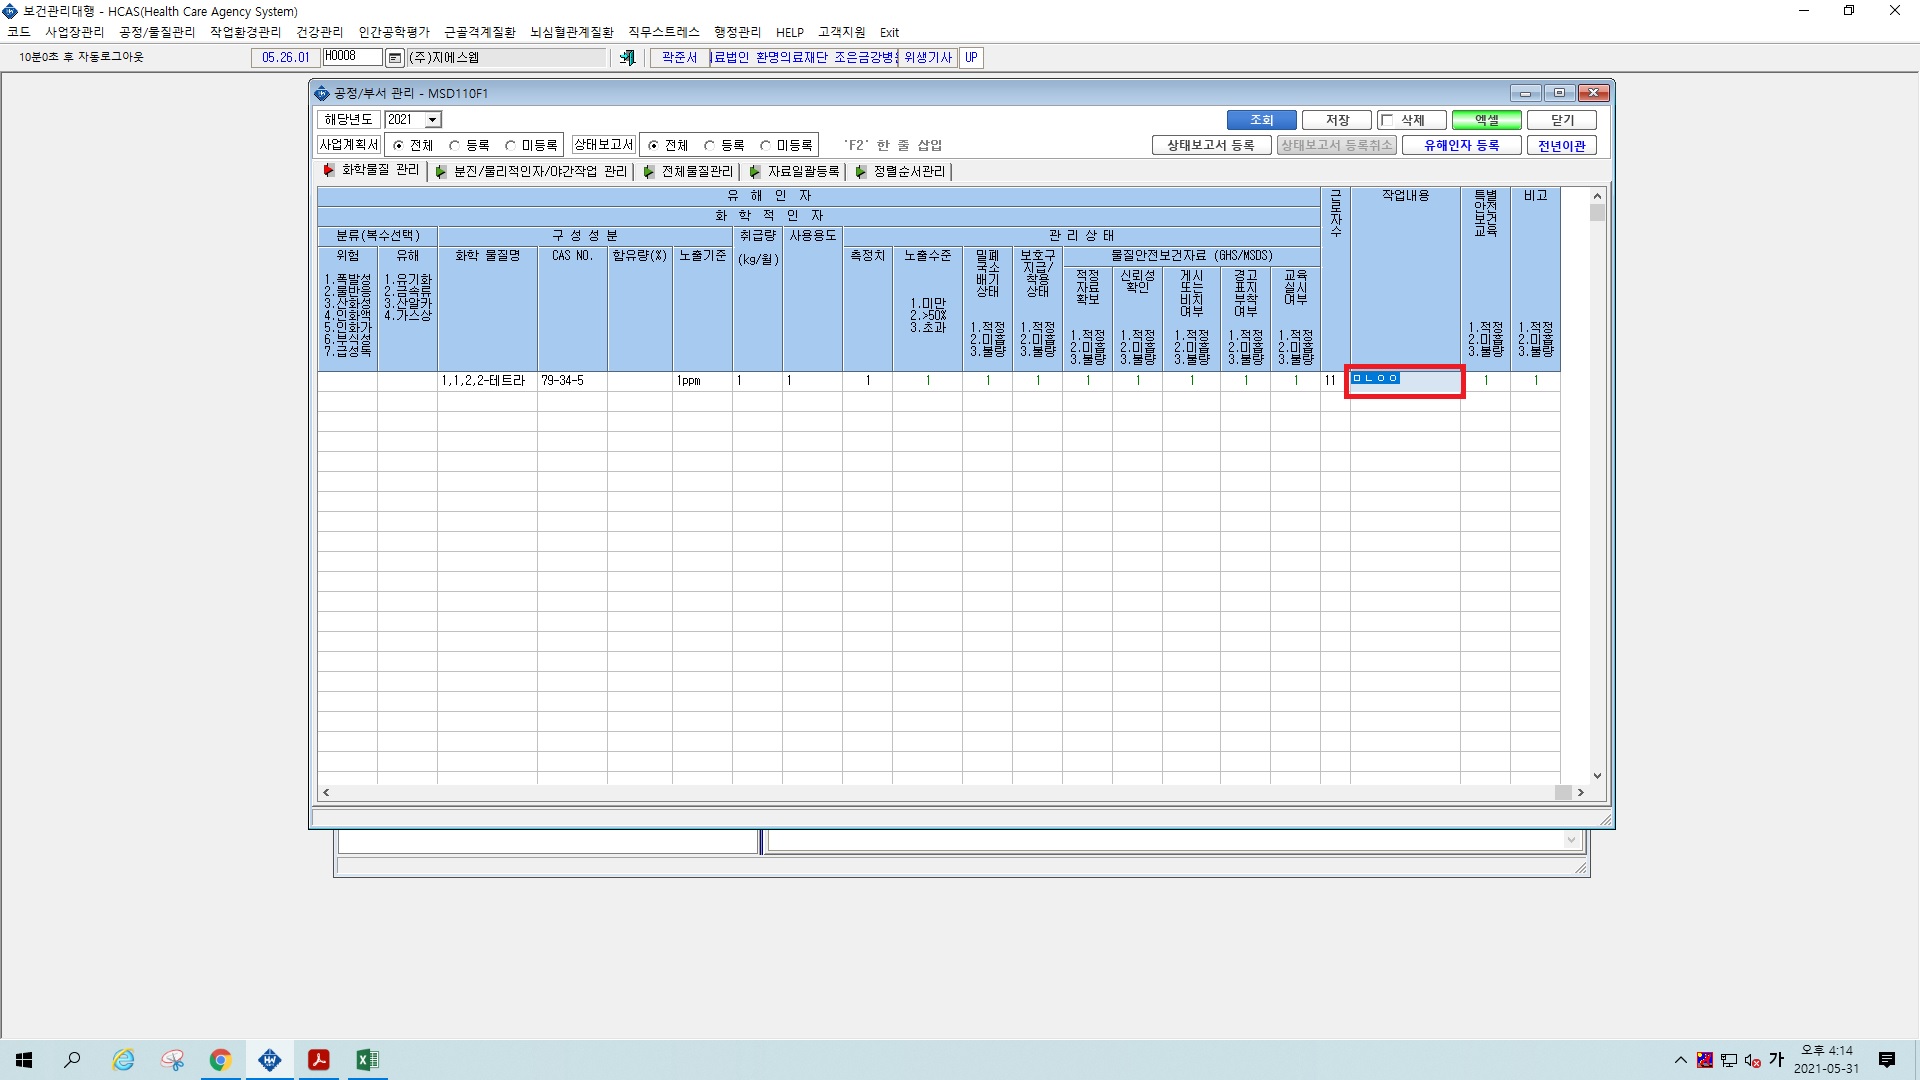Open Internet Explorer from the taskbar
1920x1080 pixels.
coord(123,1060)
